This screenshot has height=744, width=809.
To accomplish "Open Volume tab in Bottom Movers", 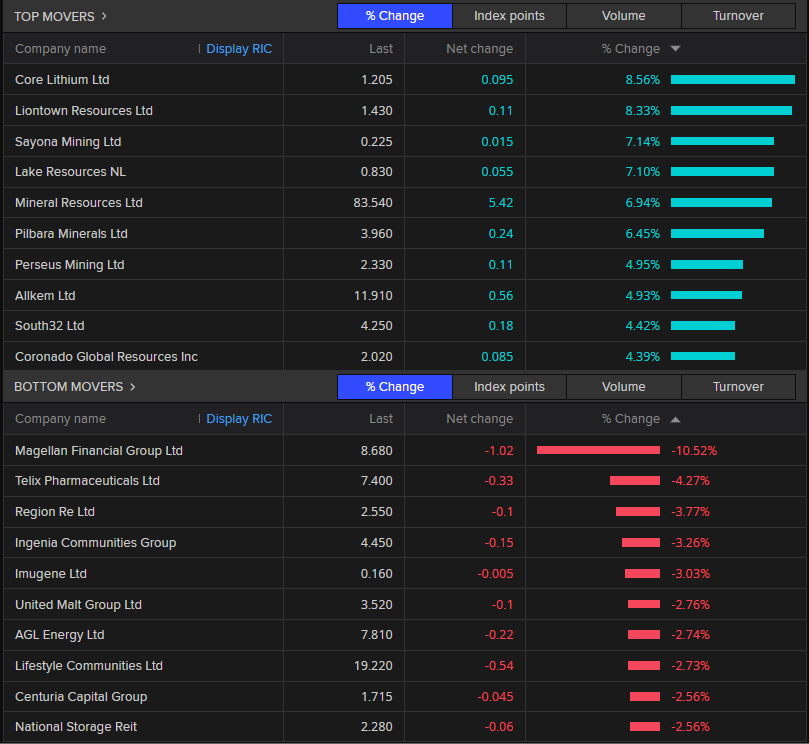I will (x=624, y=387).
